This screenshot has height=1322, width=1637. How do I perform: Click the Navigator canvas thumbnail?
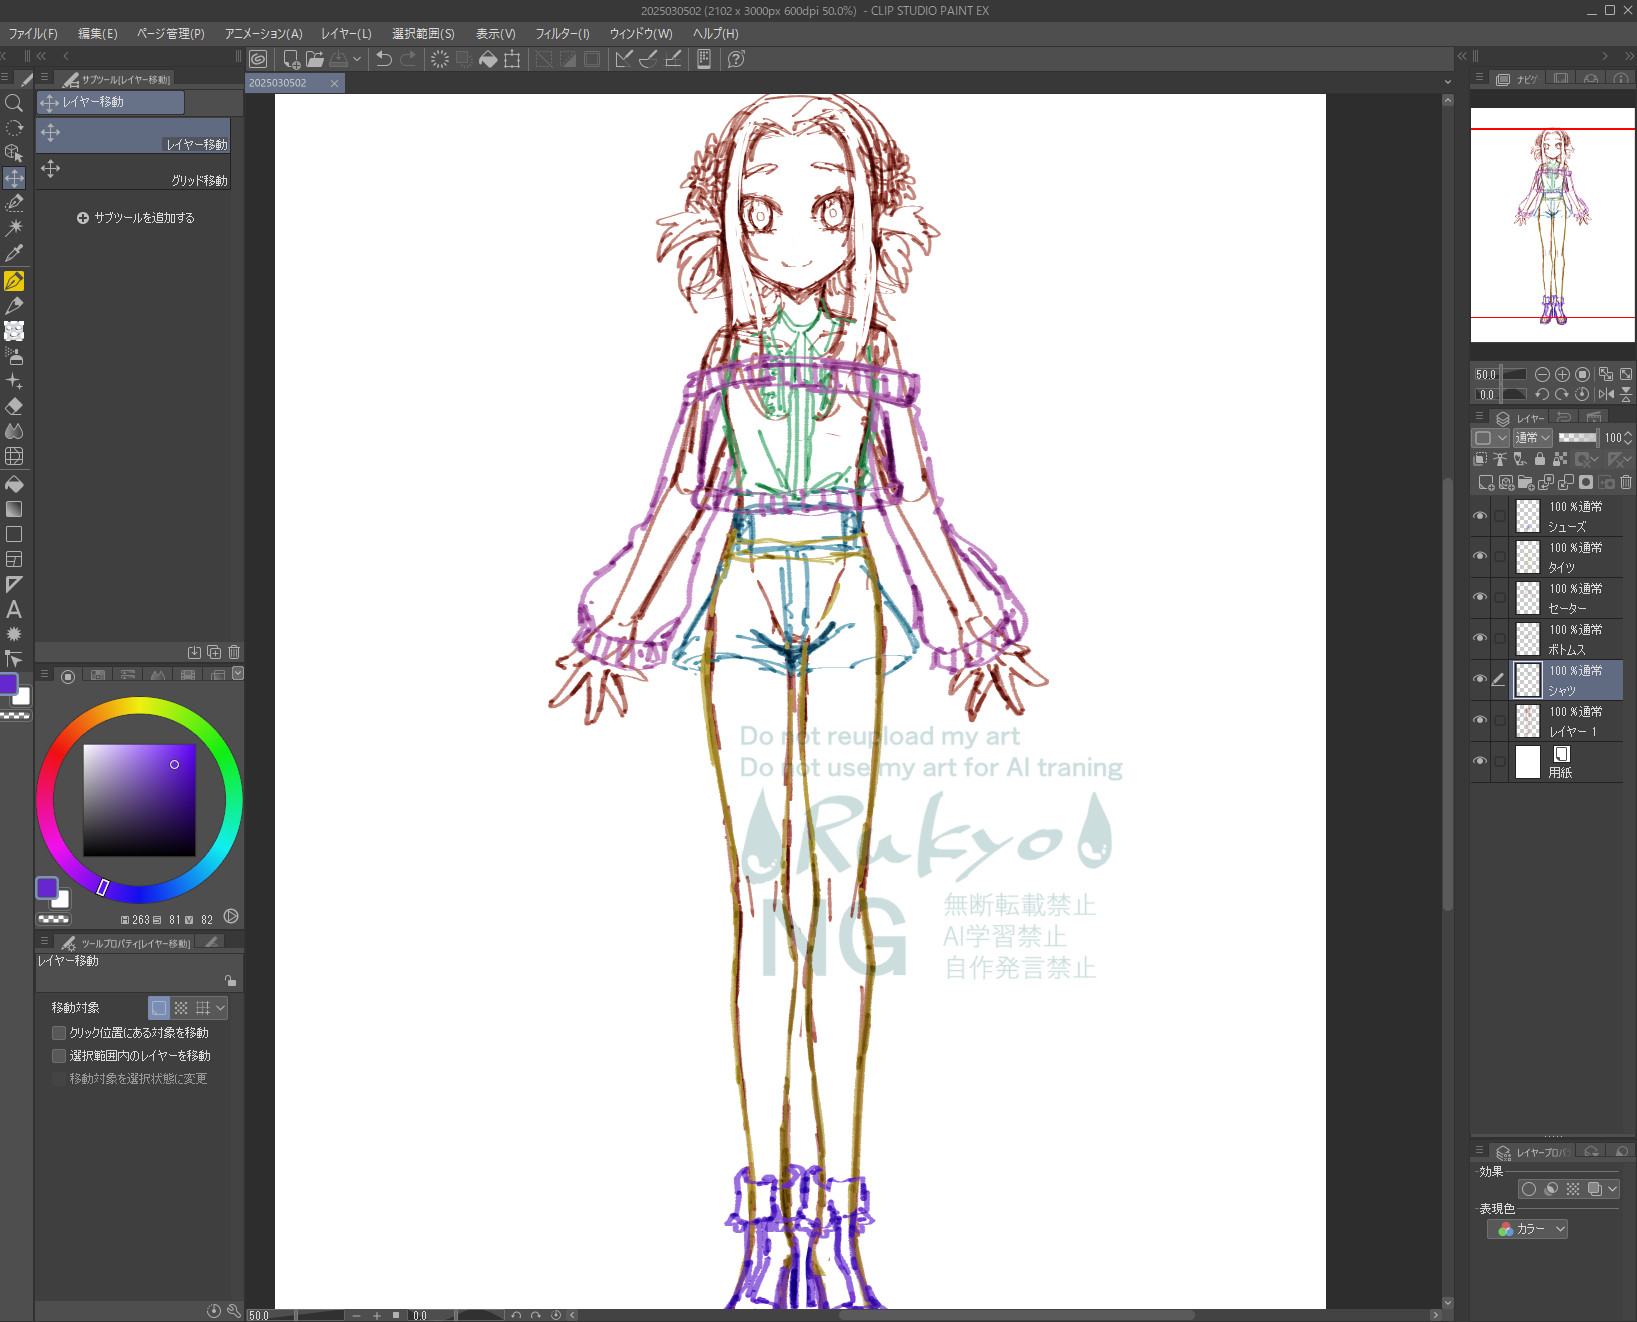pos(1552,225)
